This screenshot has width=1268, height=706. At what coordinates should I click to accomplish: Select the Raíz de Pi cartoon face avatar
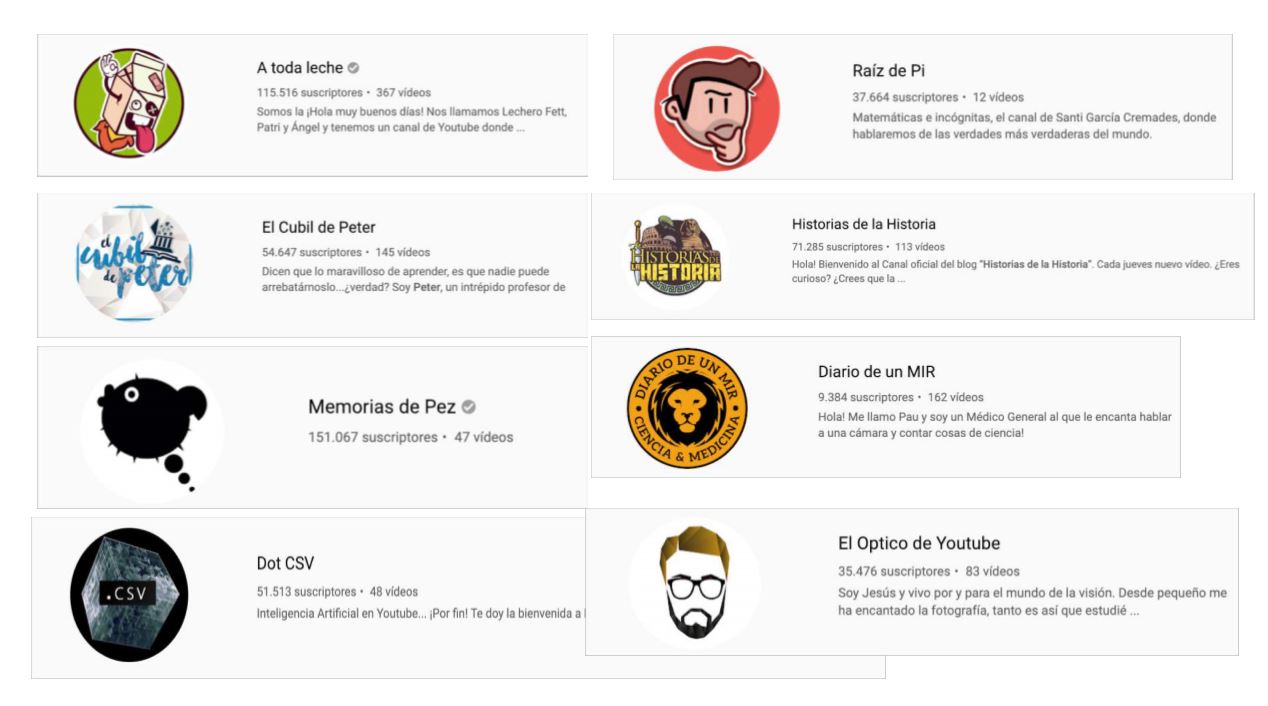coord(716,108)
